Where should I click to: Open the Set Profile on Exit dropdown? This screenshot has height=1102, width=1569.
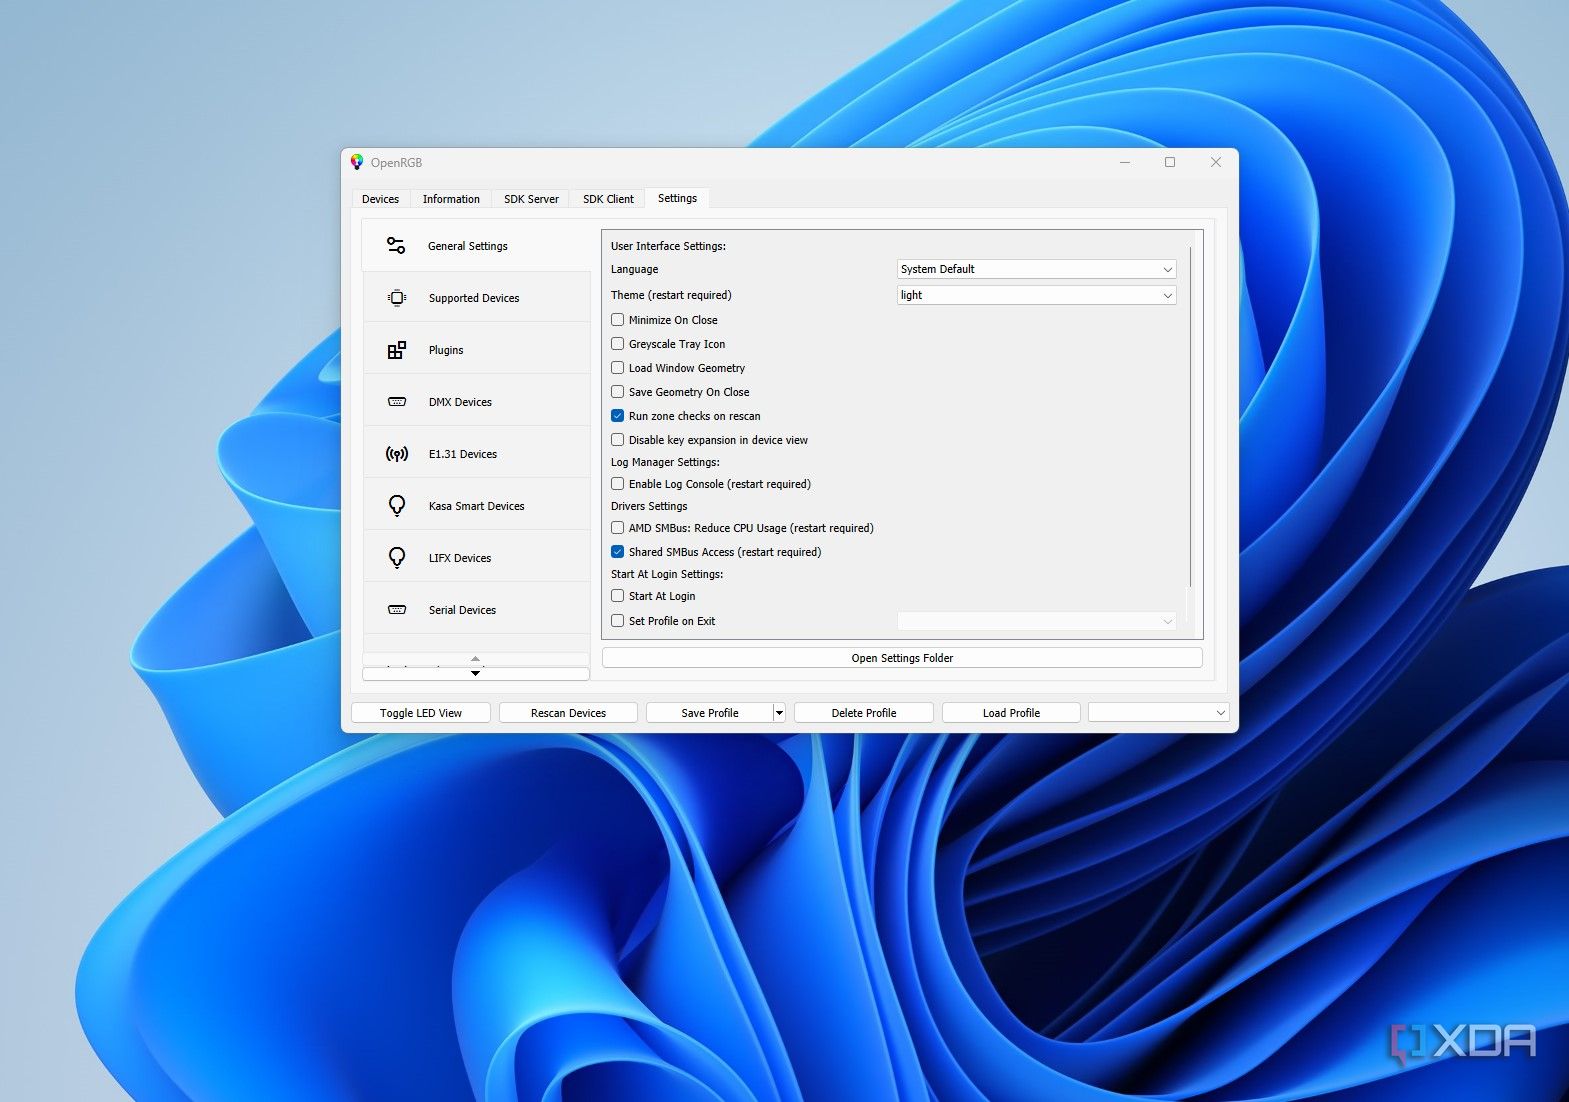coord(1036,621)
